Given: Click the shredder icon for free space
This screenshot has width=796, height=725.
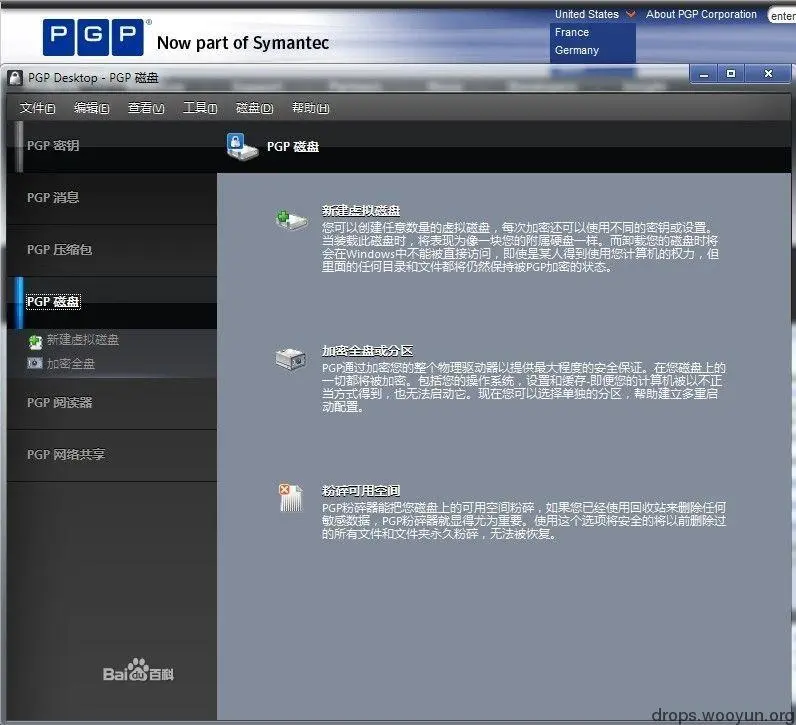Looking at the screenshot, I should tap(291, 498).
